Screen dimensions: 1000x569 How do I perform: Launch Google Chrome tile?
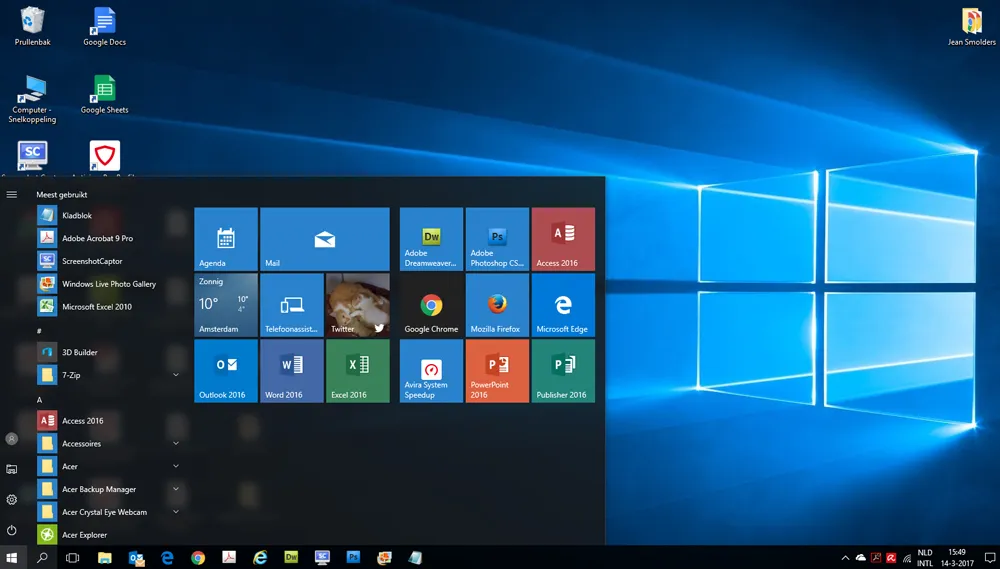[431, 305]
